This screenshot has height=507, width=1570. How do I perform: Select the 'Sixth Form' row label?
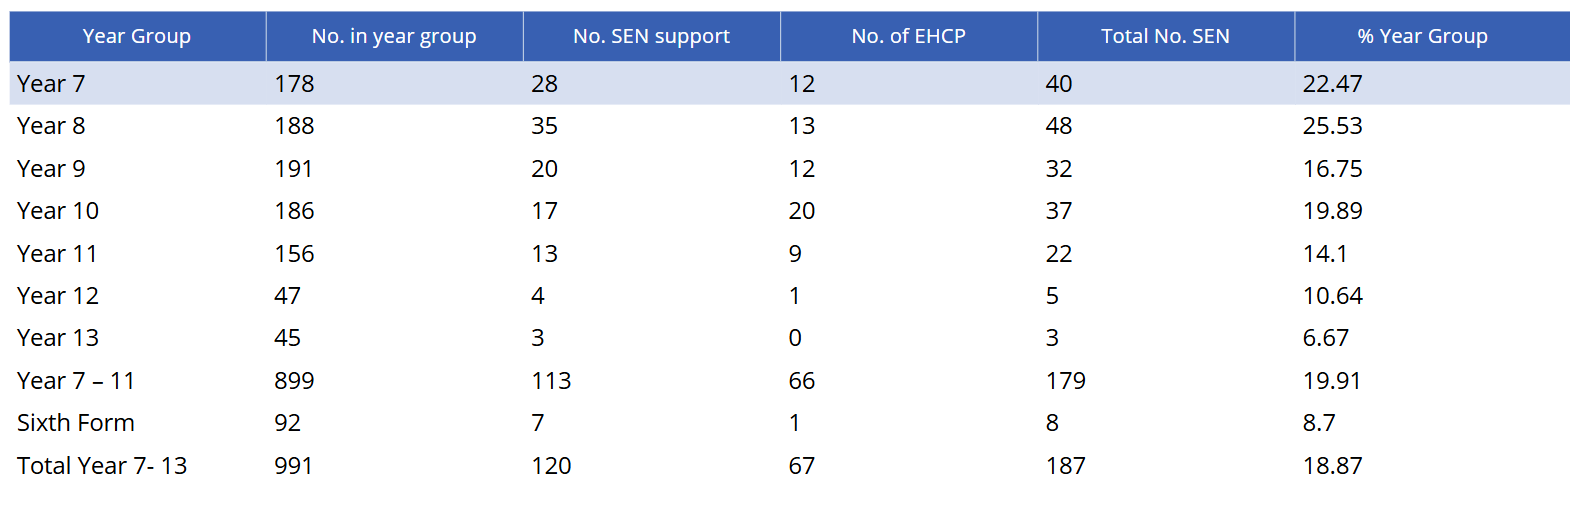coord(76,423)
